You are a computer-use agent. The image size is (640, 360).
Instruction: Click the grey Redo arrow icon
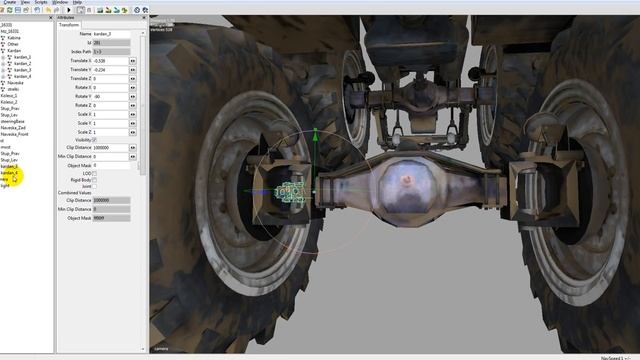pyautogui.click(x=56, y=10)
